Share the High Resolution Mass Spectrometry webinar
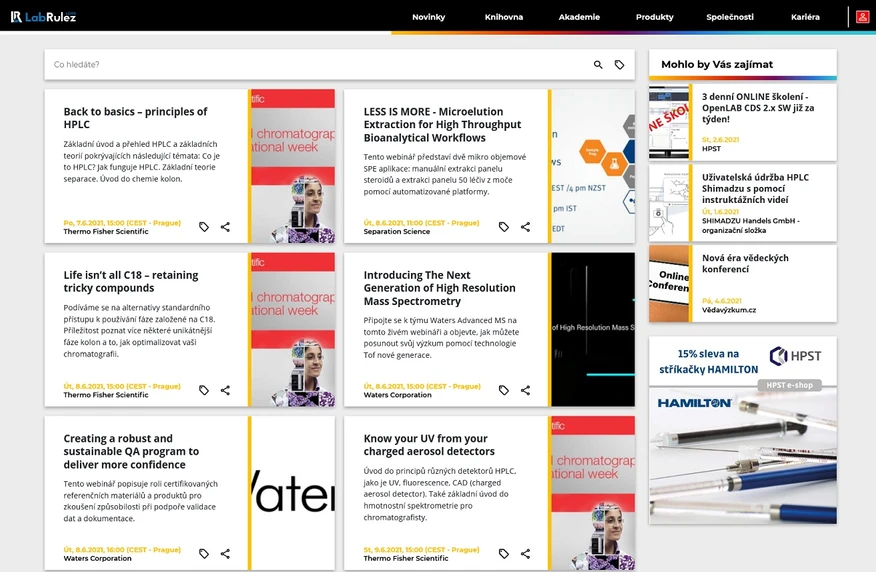876x572 pixels. [525, 390]
